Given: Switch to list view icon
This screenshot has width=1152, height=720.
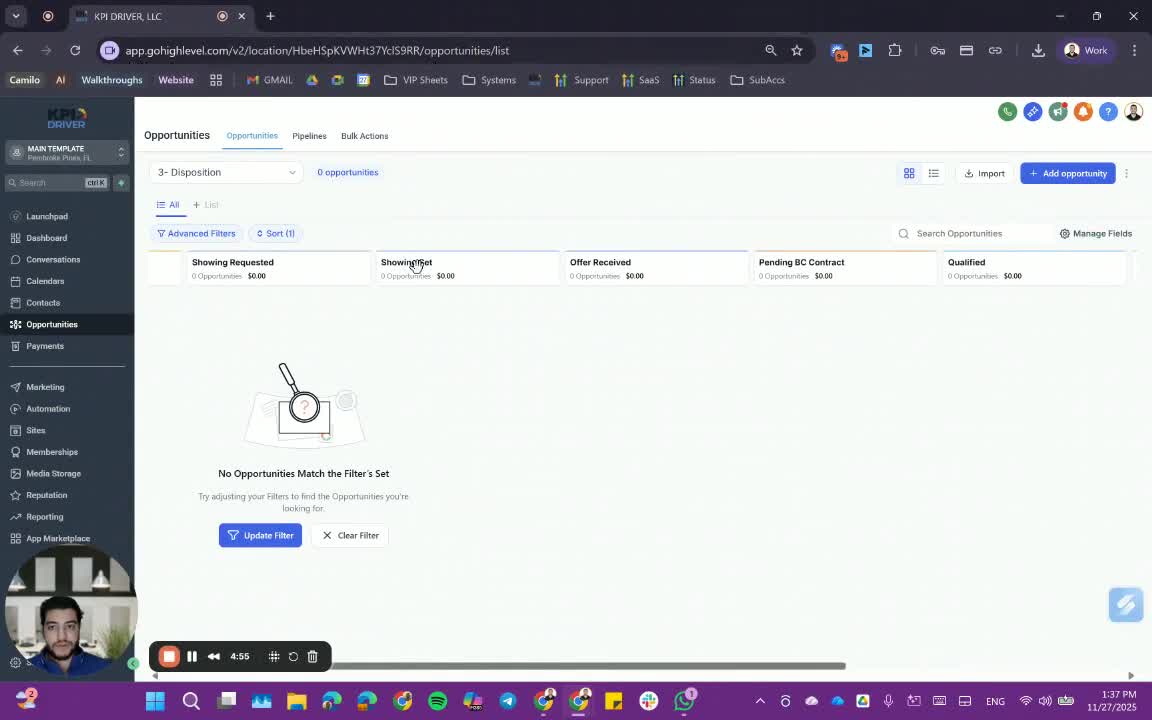Looking at the screenshot, I should pyautogui.click(x=934, y=173).
